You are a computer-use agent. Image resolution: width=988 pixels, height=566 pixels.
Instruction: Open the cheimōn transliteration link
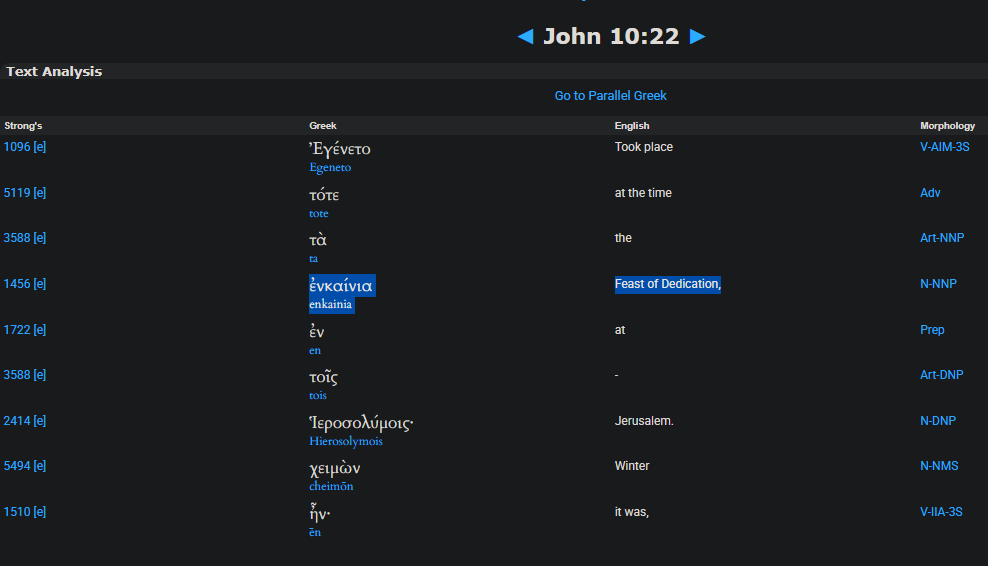tap(331, 486)
